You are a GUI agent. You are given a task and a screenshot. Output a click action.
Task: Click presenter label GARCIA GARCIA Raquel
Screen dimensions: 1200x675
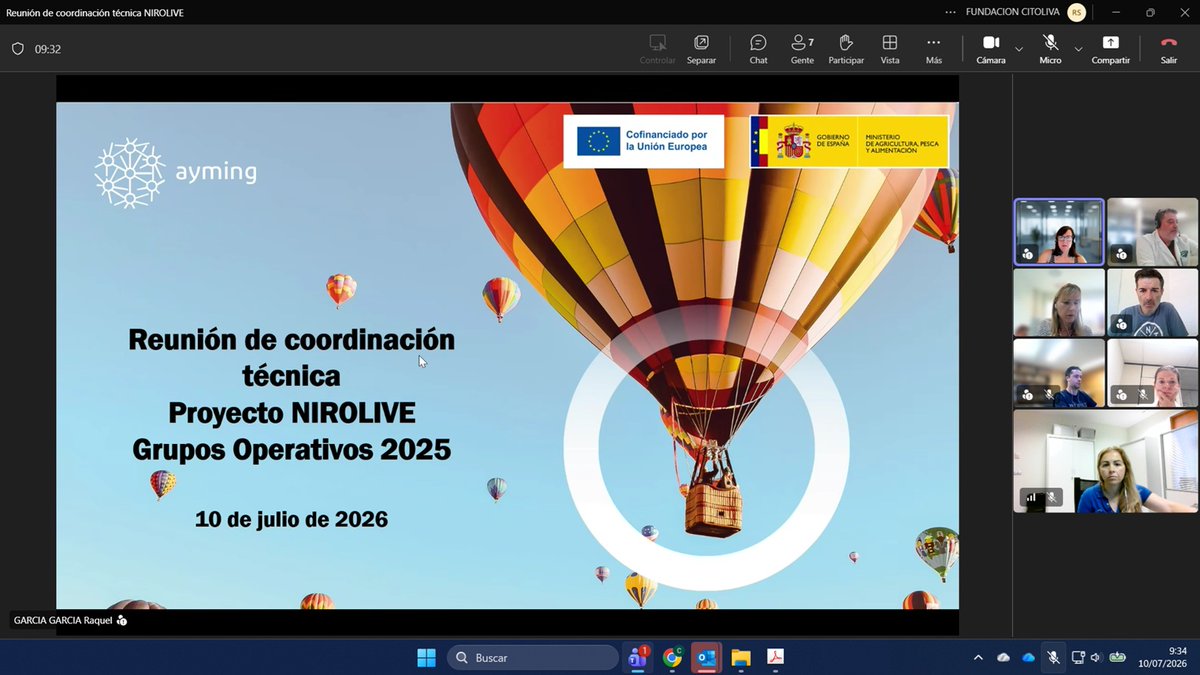[70, 620]
